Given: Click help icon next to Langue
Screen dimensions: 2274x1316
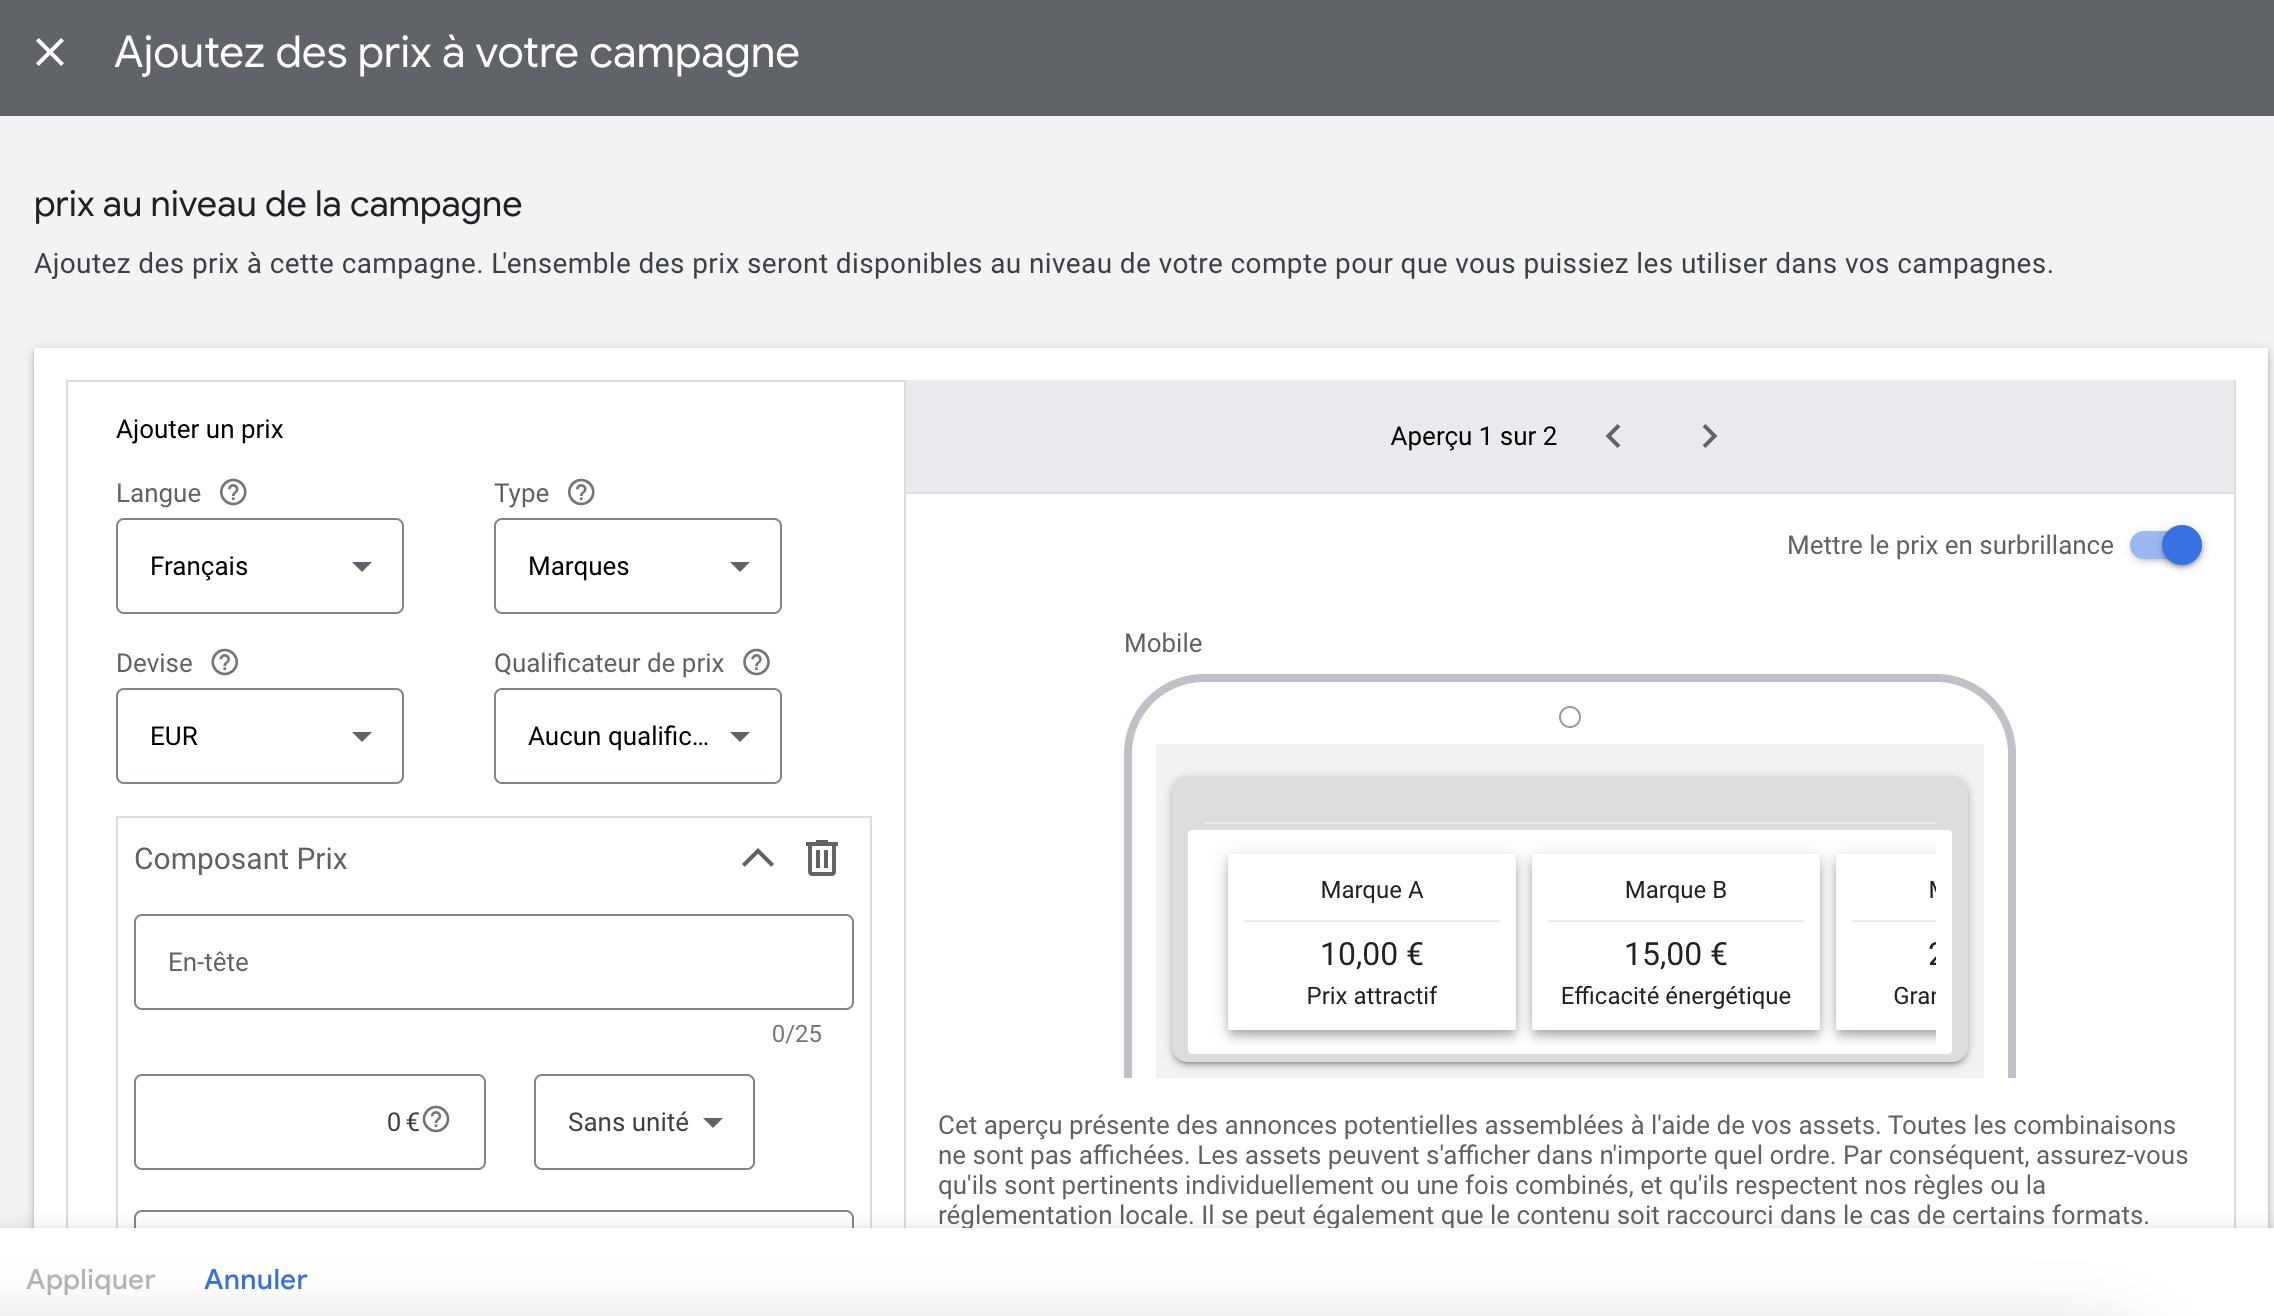Looking at the screenshot, I should tap(233, 492).
